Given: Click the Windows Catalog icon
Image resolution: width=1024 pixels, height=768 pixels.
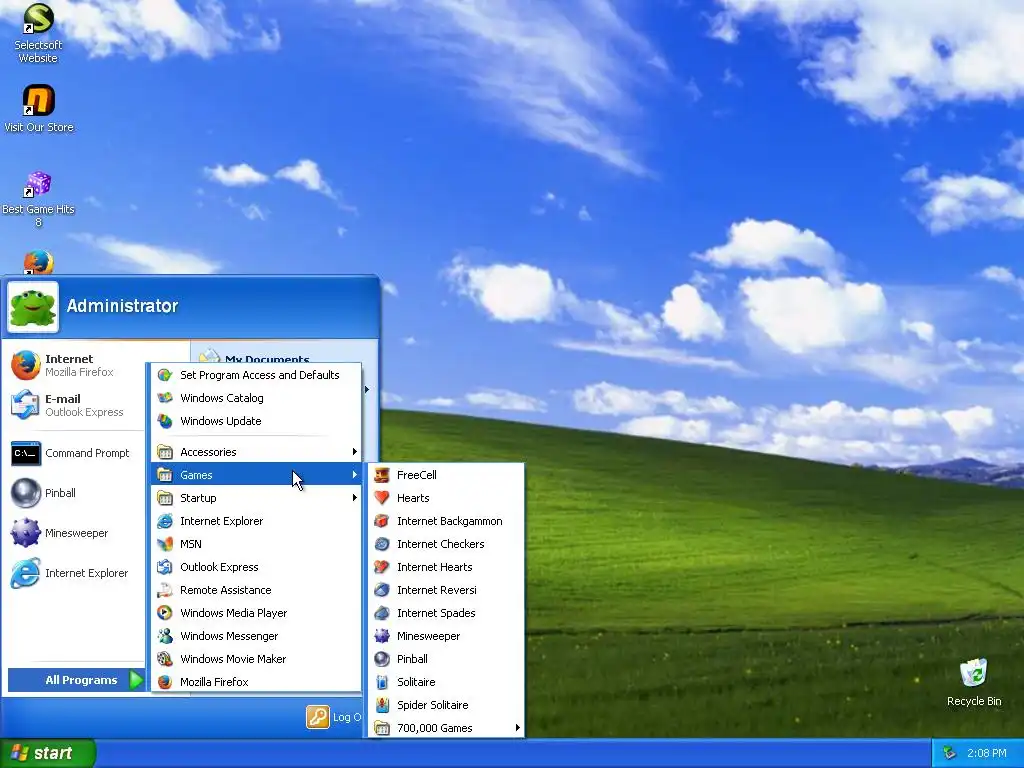Looking at the screenshot, I should click(165, 398).
